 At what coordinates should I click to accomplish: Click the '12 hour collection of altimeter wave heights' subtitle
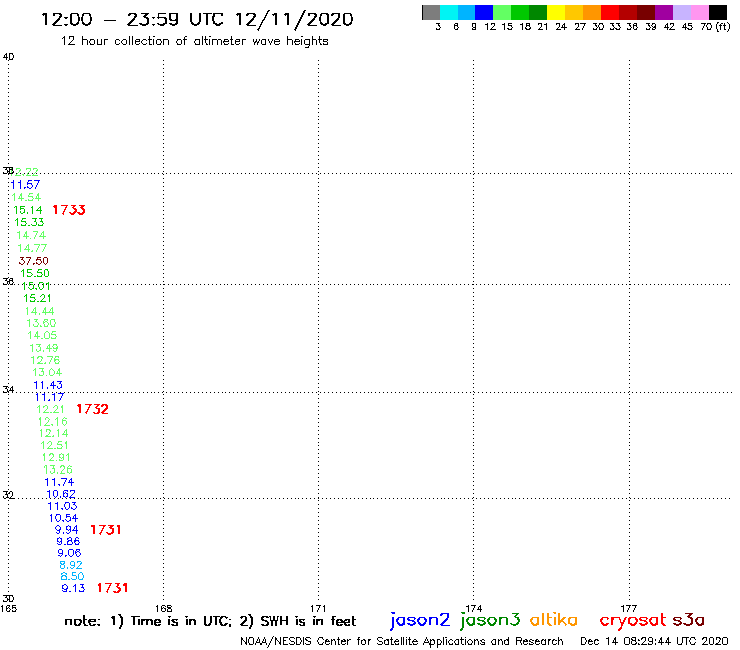coord(194,41)
